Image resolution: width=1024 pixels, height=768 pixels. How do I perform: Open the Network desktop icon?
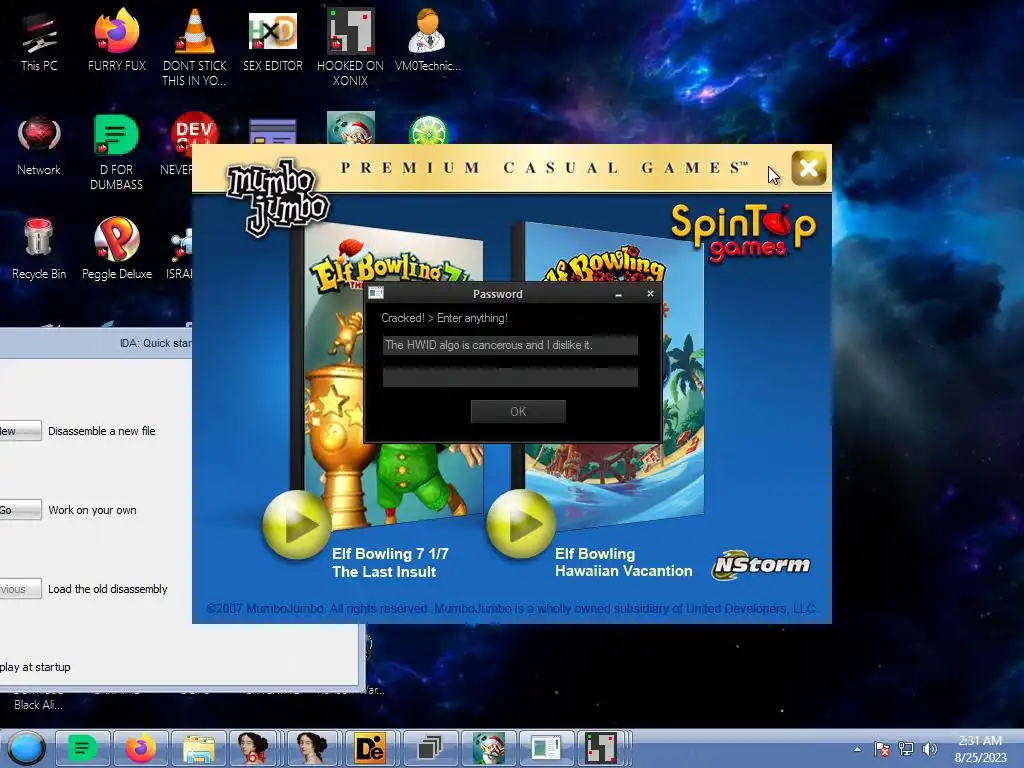(39, 145)
